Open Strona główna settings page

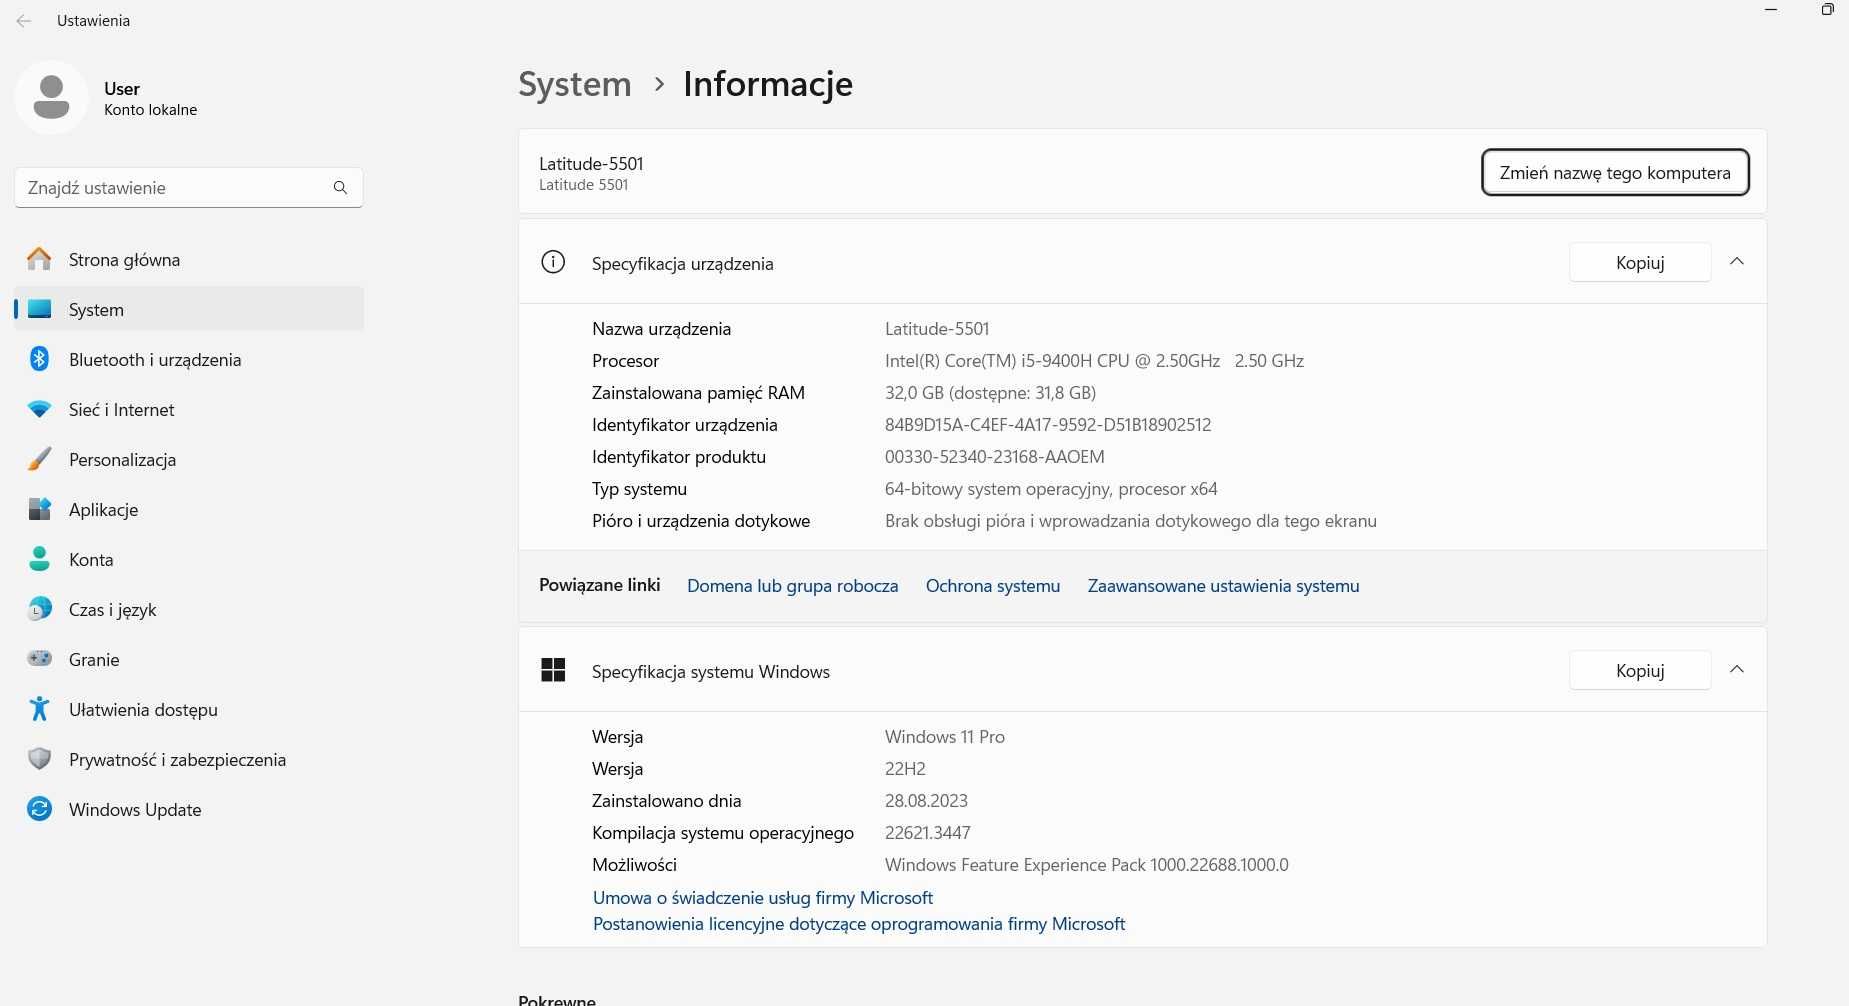click(x=189, y=259)
